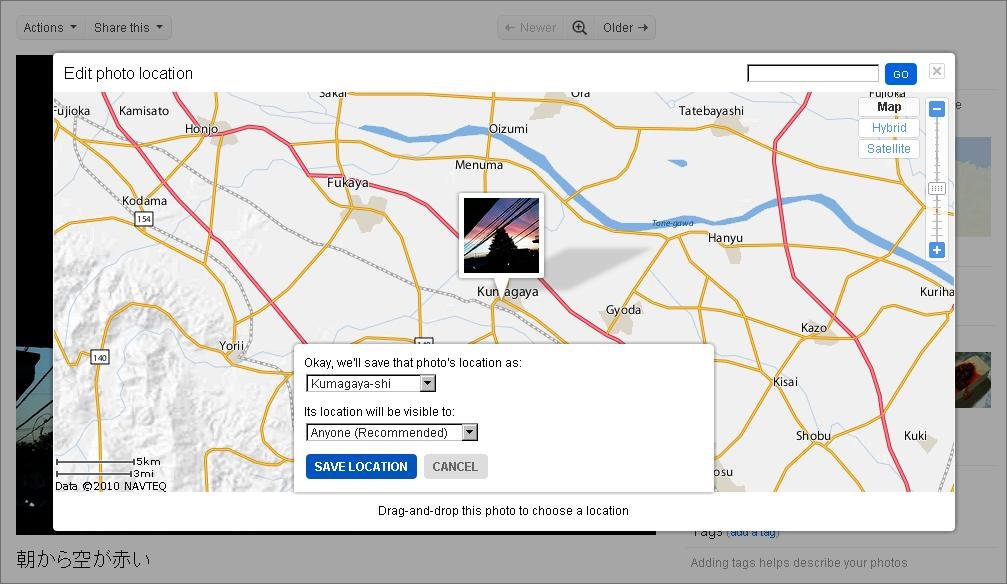Switch to Map view tab
Screen dimensions: 1007x584
point(889,107)
